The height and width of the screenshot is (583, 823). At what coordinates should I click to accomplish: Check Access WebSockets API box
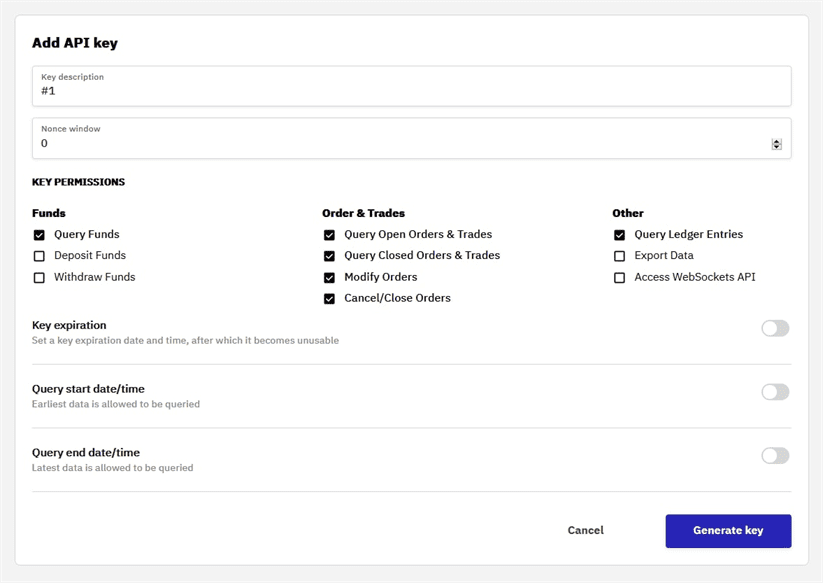pyautogui.click(x=619, y=278)
